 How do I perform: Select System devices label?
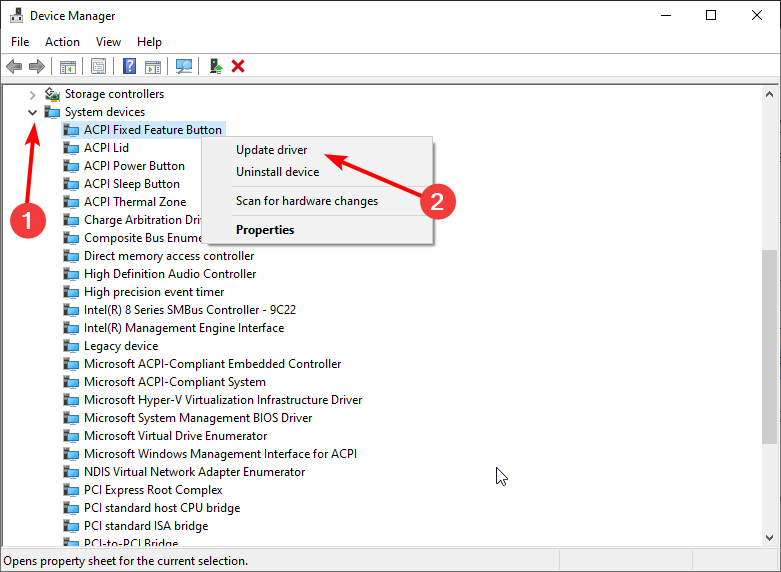105,112
